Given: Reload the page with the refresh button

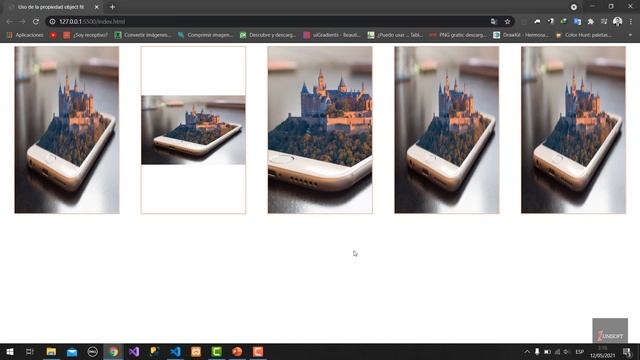Looking at the screenshot, I should [x=36, y=22].
